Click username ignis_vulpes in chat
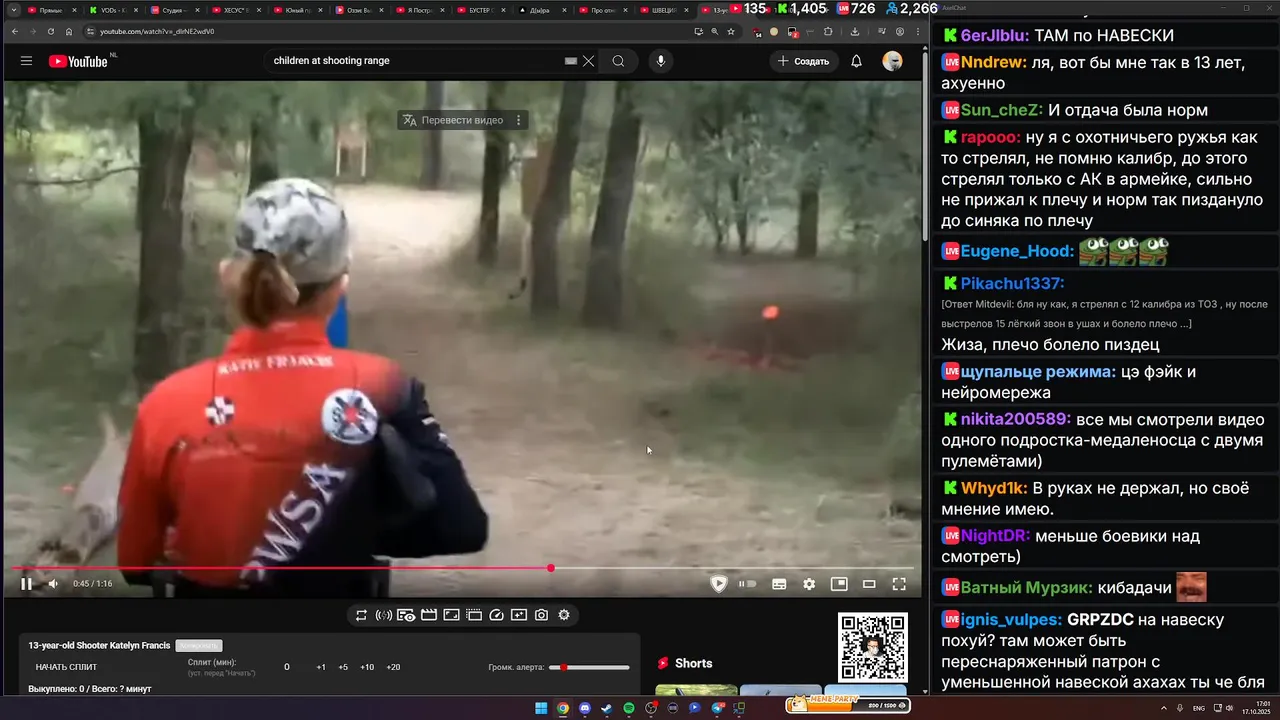Image resolution: width=1280 pixels, height=720 pixels. click(1011, 620)
